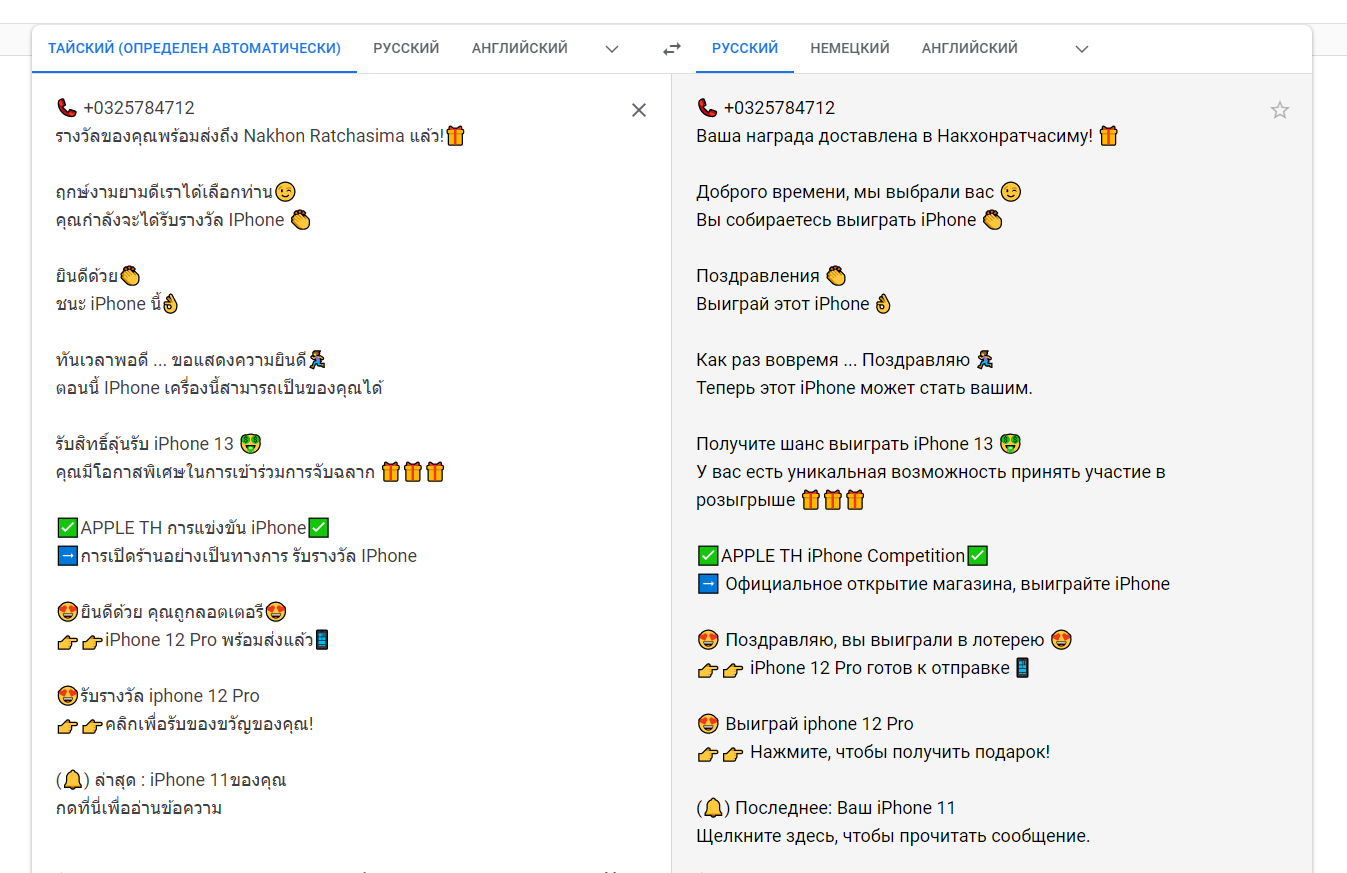Click the red phone emoji in translation

(x=707, y=108)
